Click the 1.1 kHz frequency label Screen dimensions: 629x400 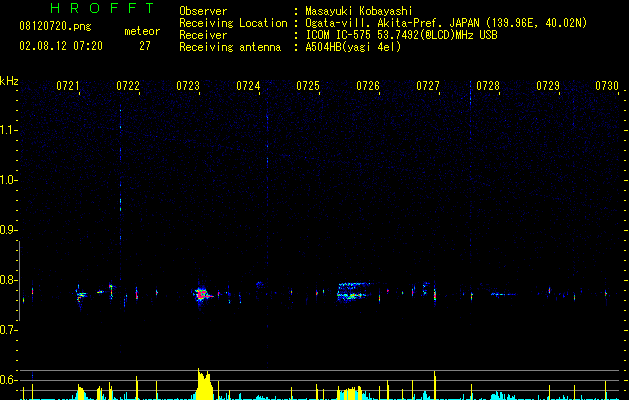pos(8,130)
